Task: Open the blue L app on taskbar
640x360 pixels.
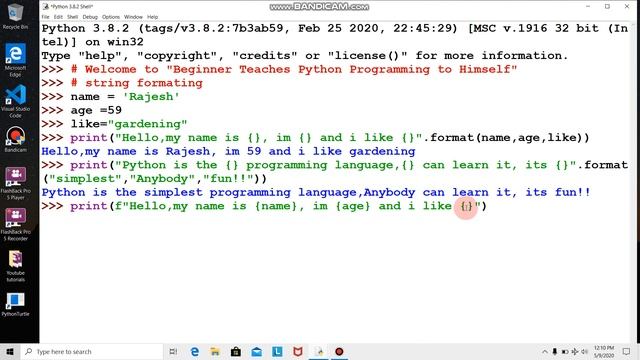Action: [277, 351]
